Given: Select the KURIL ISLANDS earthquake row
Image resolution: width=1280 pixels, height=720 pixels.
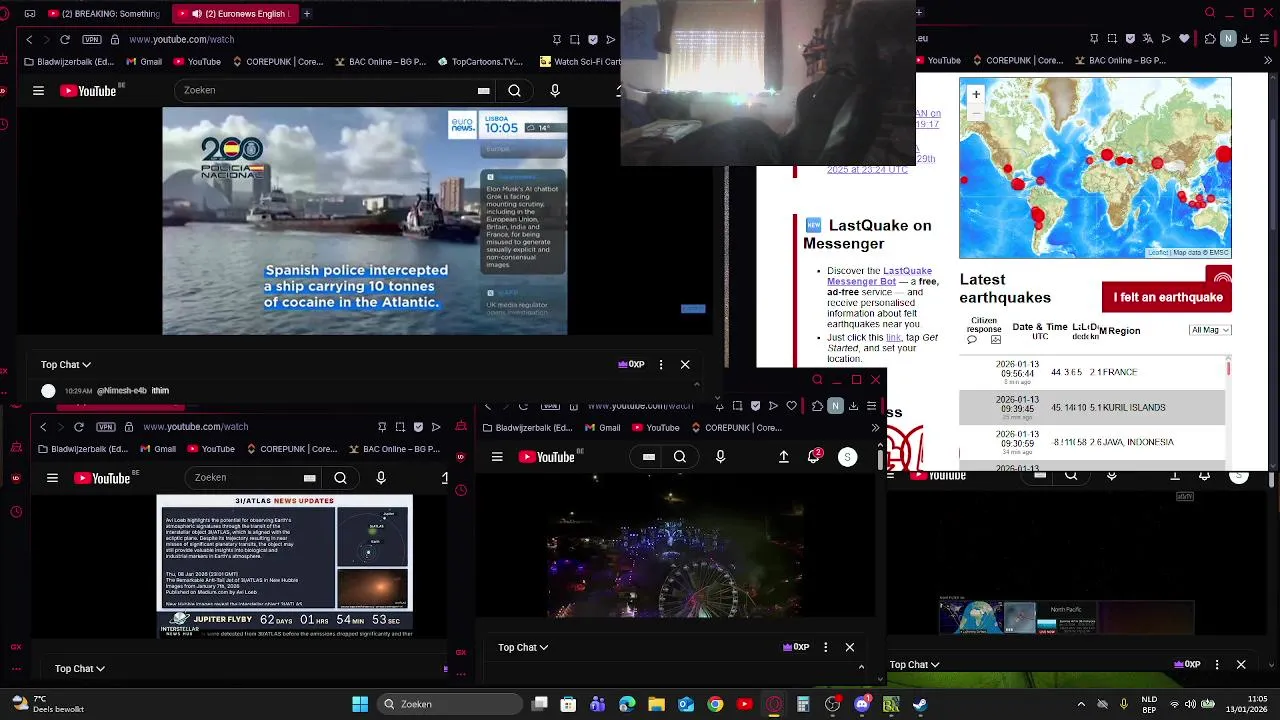Looking at the screenshot, I should 1092,407.
